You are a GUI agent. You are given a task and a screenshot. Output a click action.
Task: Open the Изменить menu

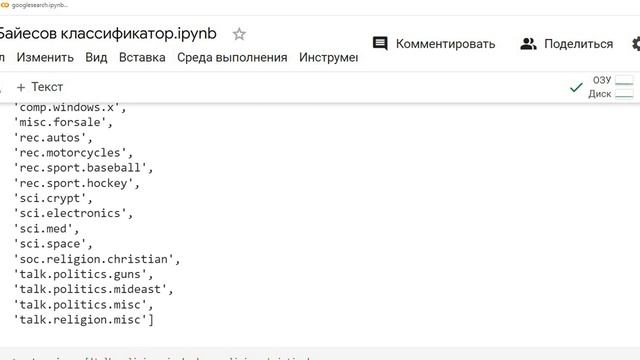[45, 58]
